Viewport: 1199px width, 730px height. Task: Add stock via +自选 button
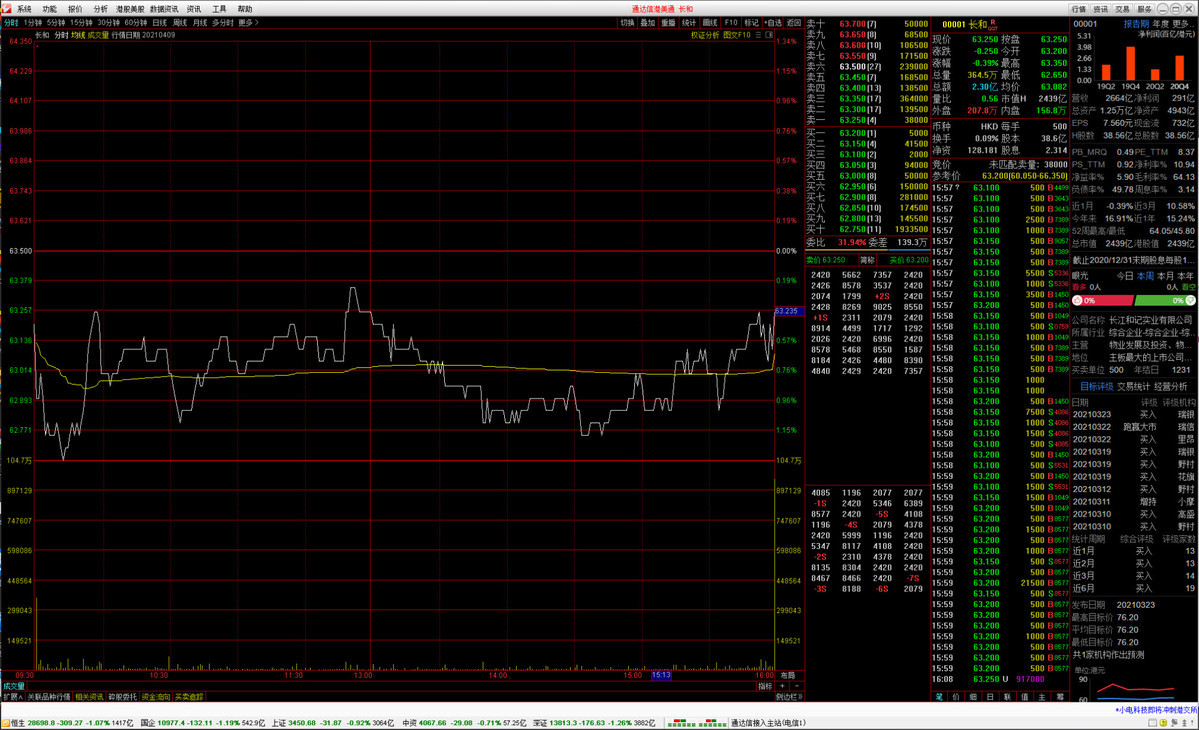point(773,23)
